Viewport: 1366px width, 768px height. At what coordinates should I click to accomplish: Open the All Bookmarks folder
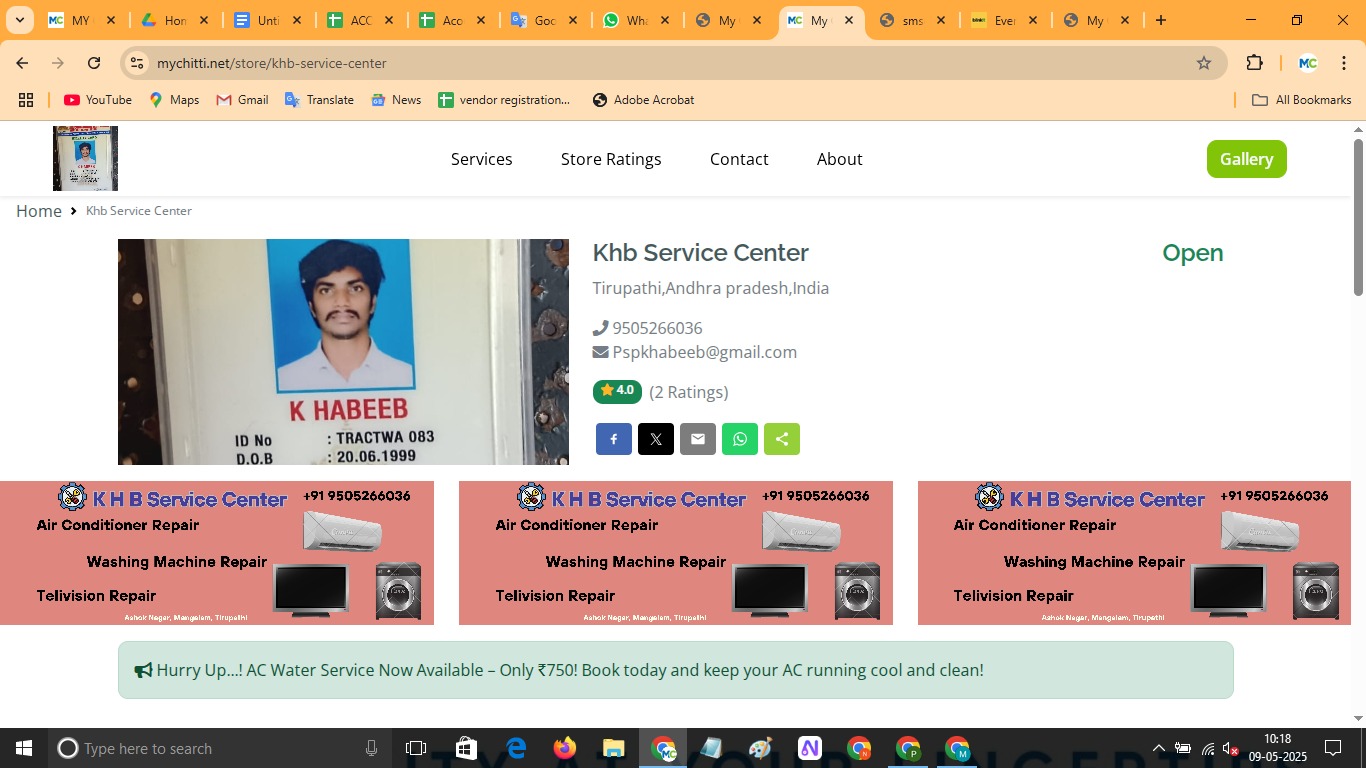coord(1302,100)
